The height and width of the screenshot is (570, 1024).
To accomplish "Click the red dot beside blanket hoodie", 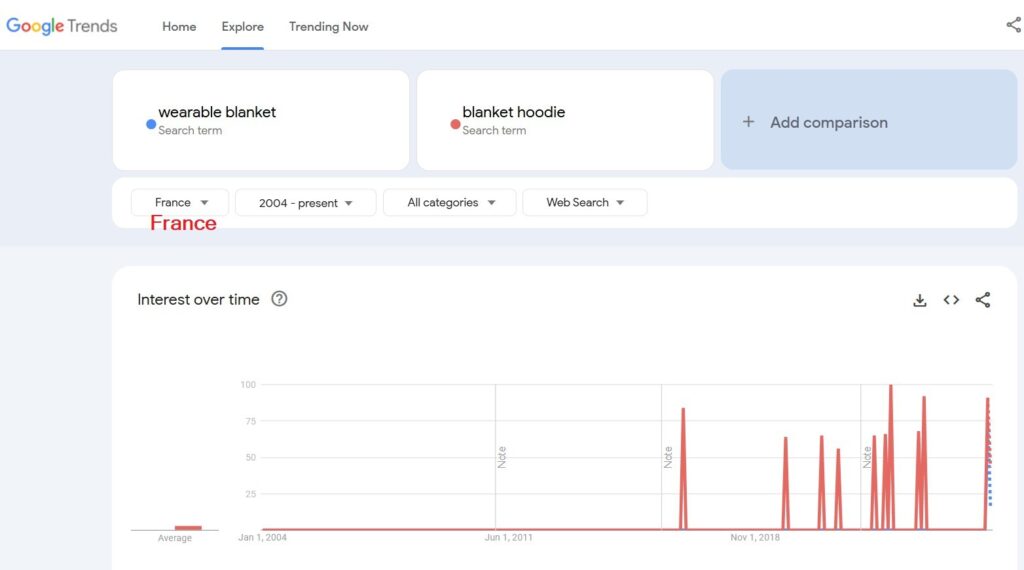I will coord(455,124).
